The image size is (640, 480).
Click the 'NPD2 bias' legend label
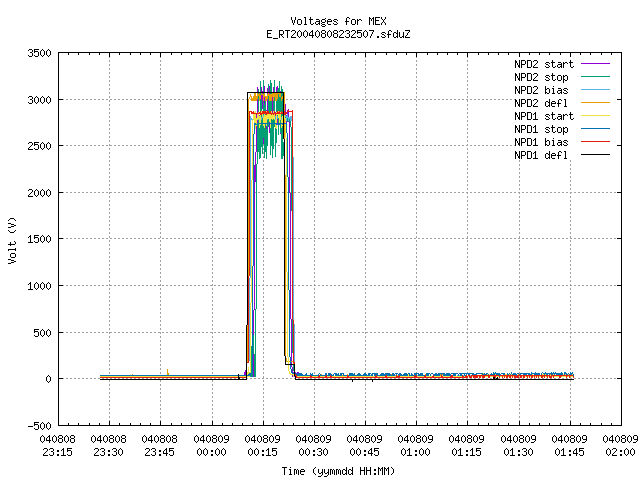pos(541,90)
